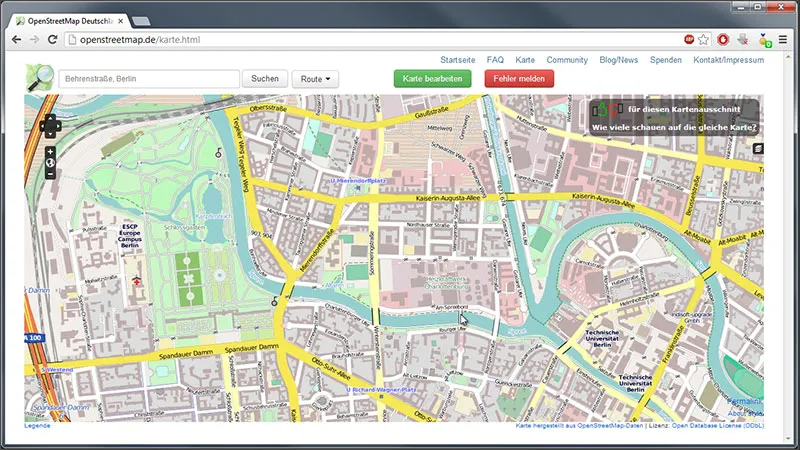Click the Gaußstraße street label
The image size is (800, 450).
coord(432,112)
